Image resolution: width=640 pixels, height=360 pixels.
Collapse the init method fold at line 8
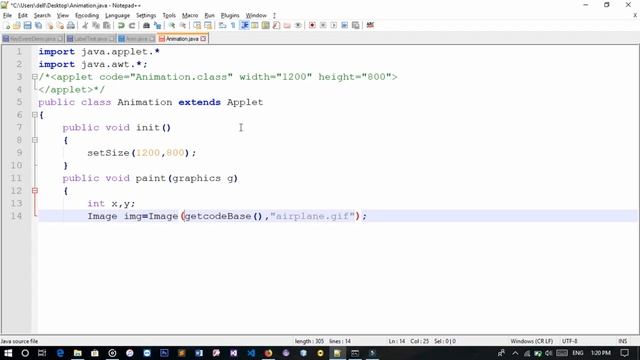click(35, 140)
